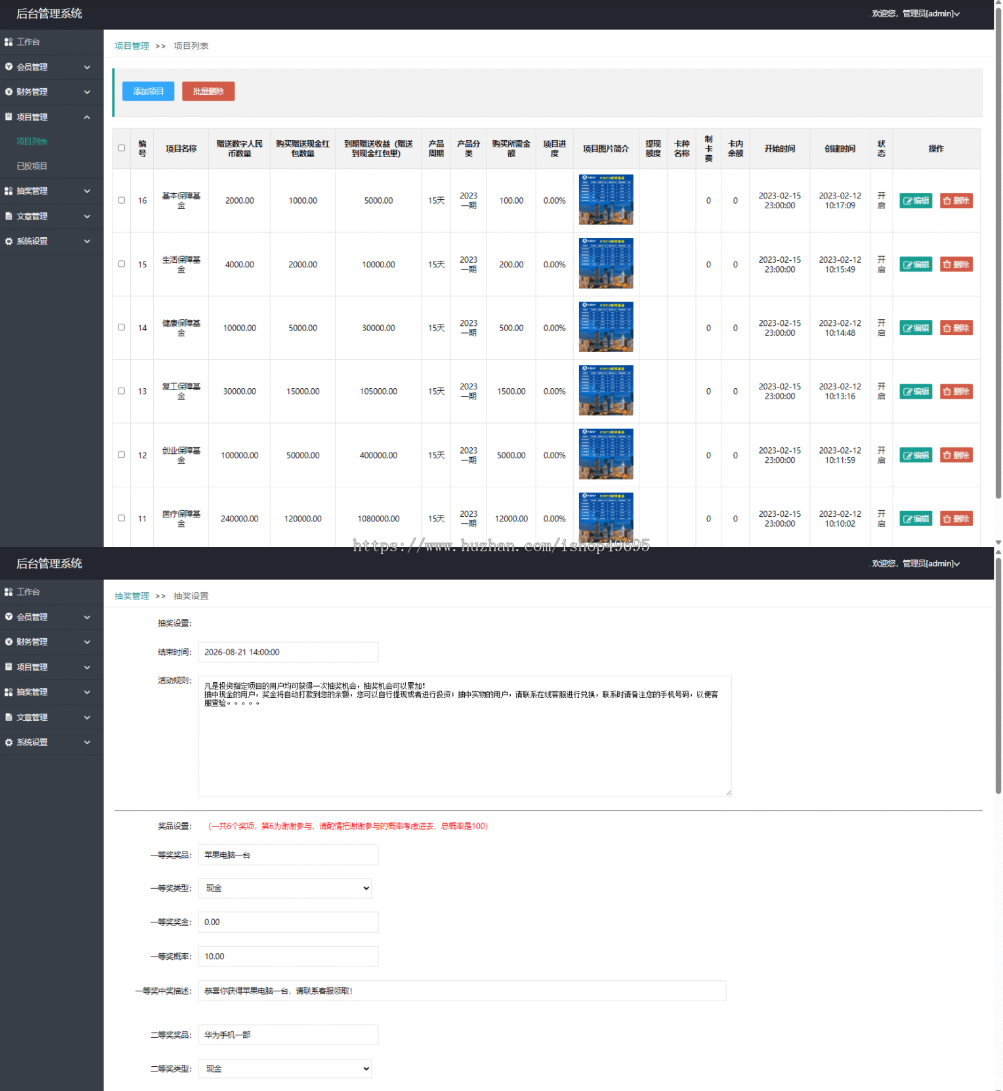Click the project list page vertical scrollbar
This screenshot has width=1003, height=1091.
coord(998,254)
